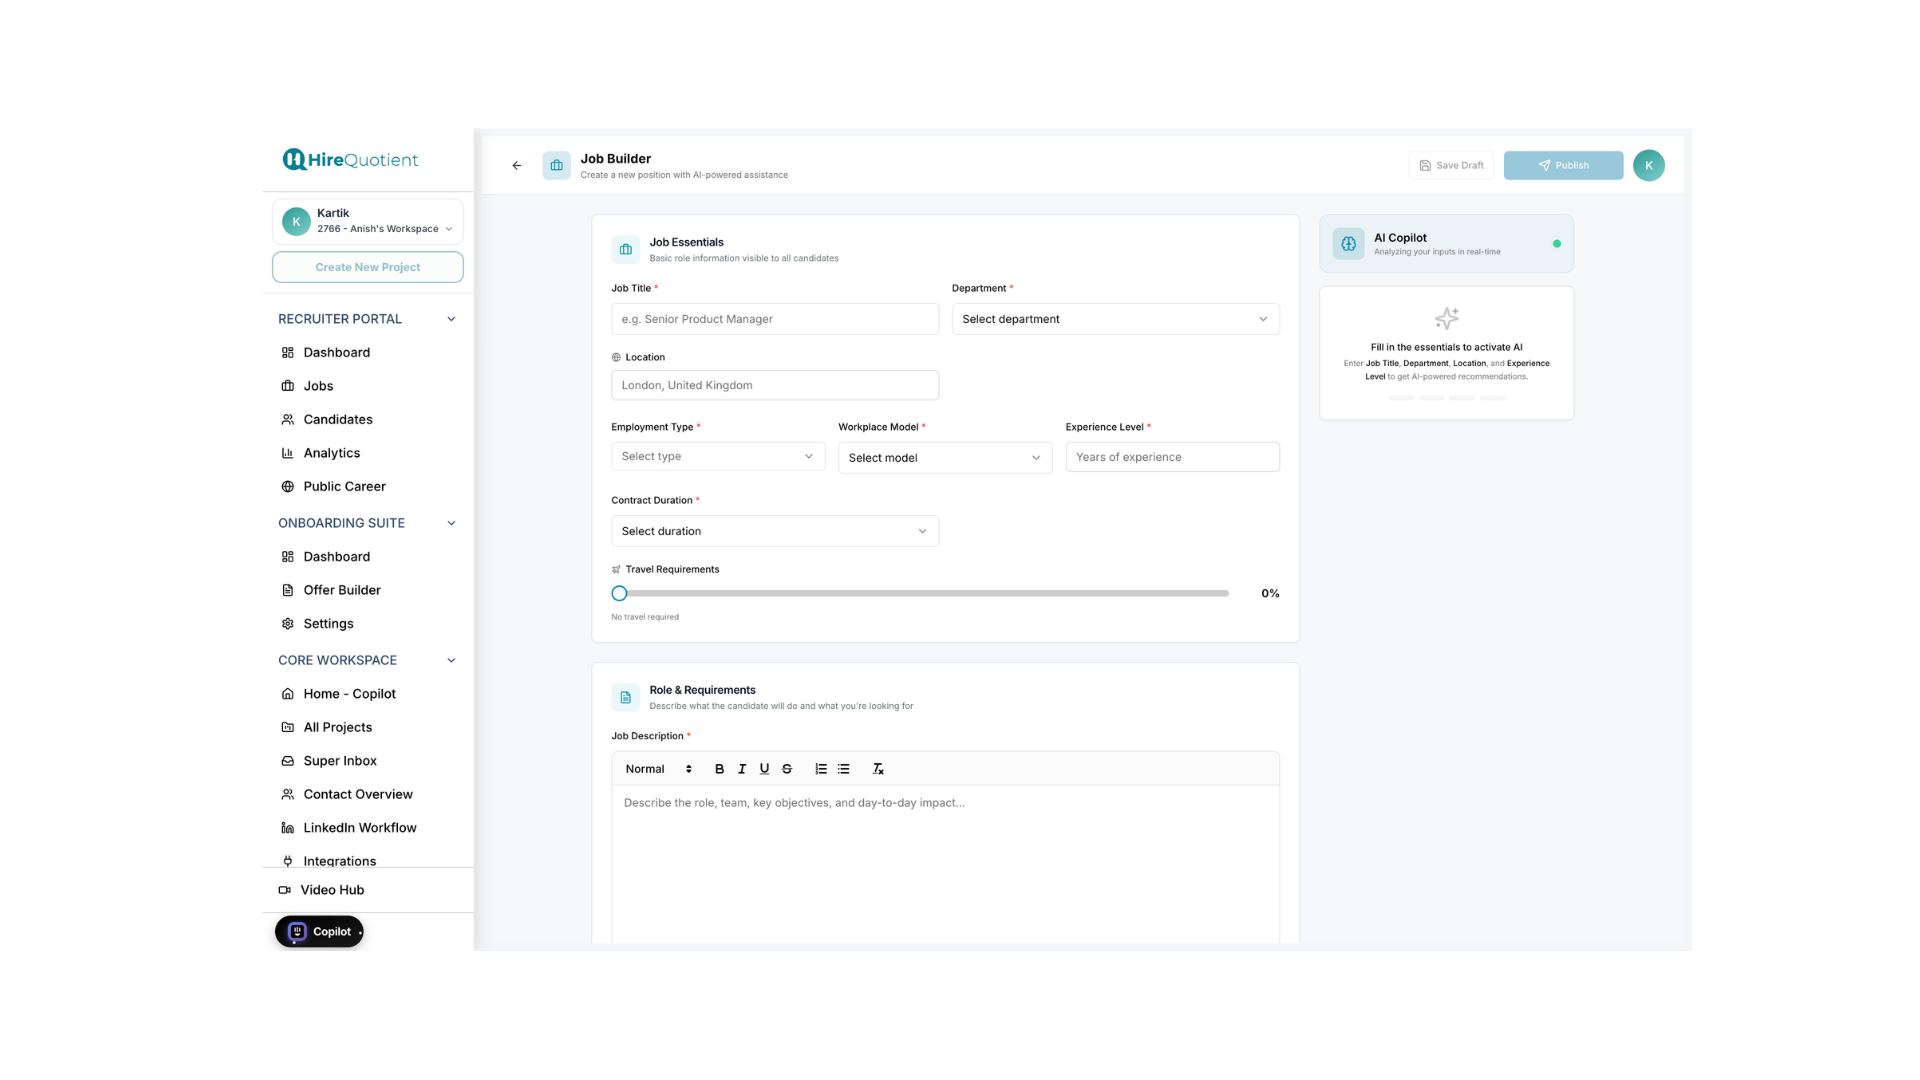
Task: Go back with the arrow icon
Action: click(516, 166)
